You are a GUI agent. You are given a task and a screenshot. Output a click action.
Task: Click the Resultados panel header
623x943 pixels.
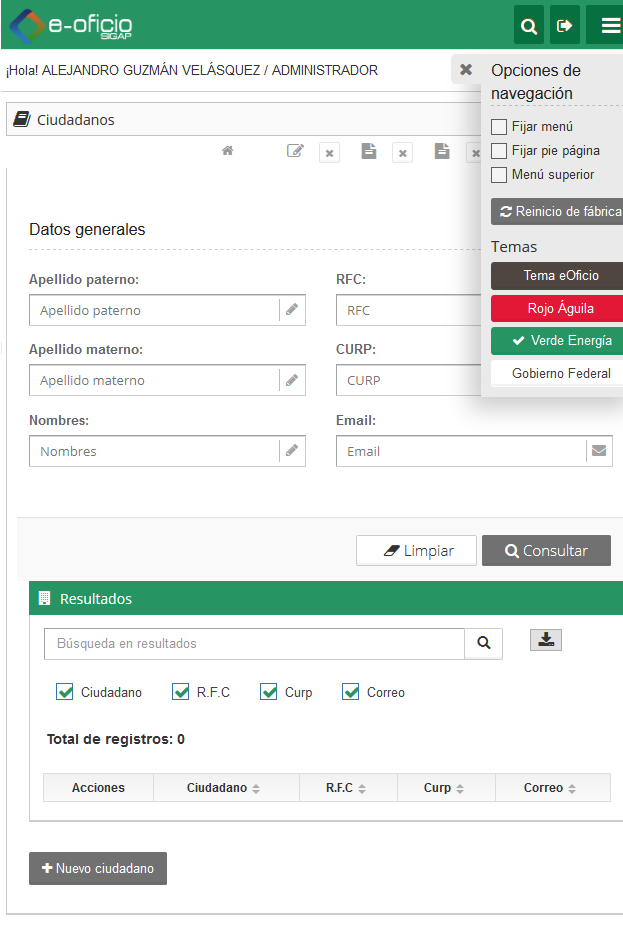[x=326, y=598]
